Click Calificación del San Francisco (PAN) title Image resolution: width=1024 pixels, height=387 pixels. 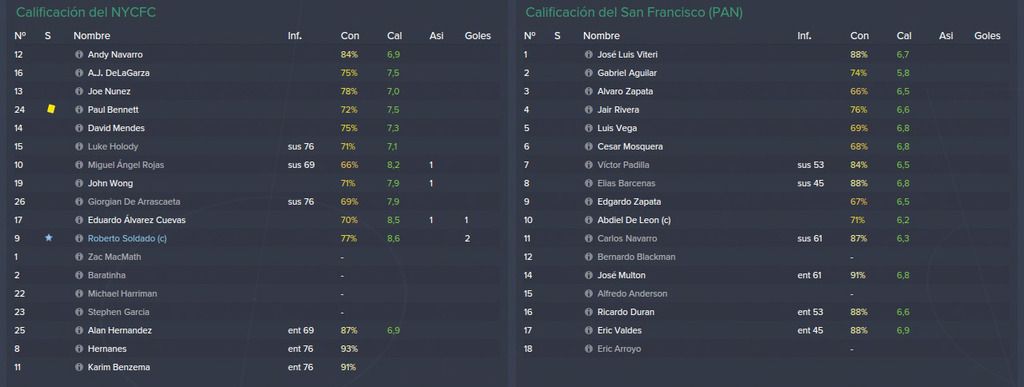tap(634, 12)
